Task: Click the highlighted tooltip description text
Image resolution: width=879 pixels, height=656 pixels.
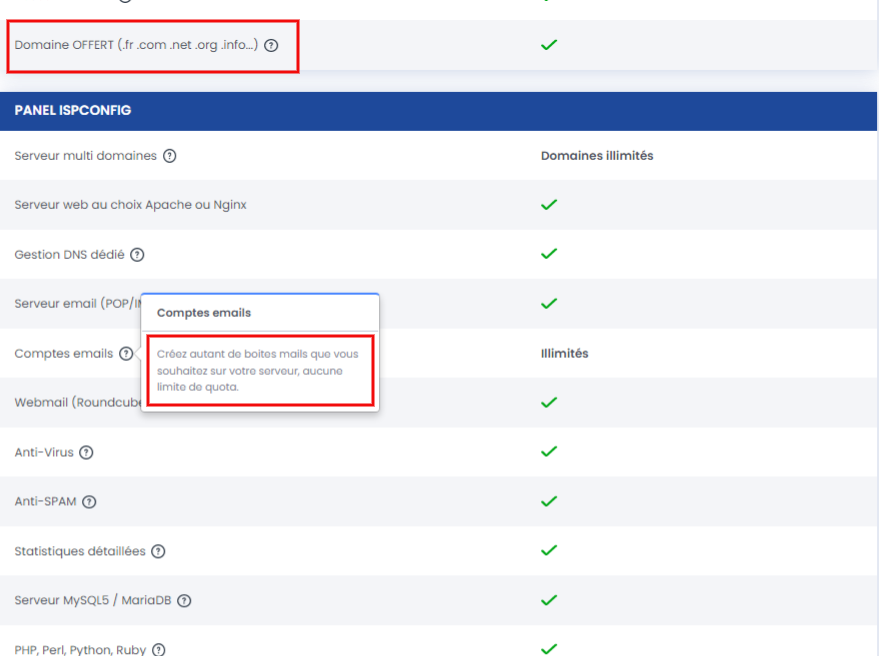Action: [x=260, y=371]
